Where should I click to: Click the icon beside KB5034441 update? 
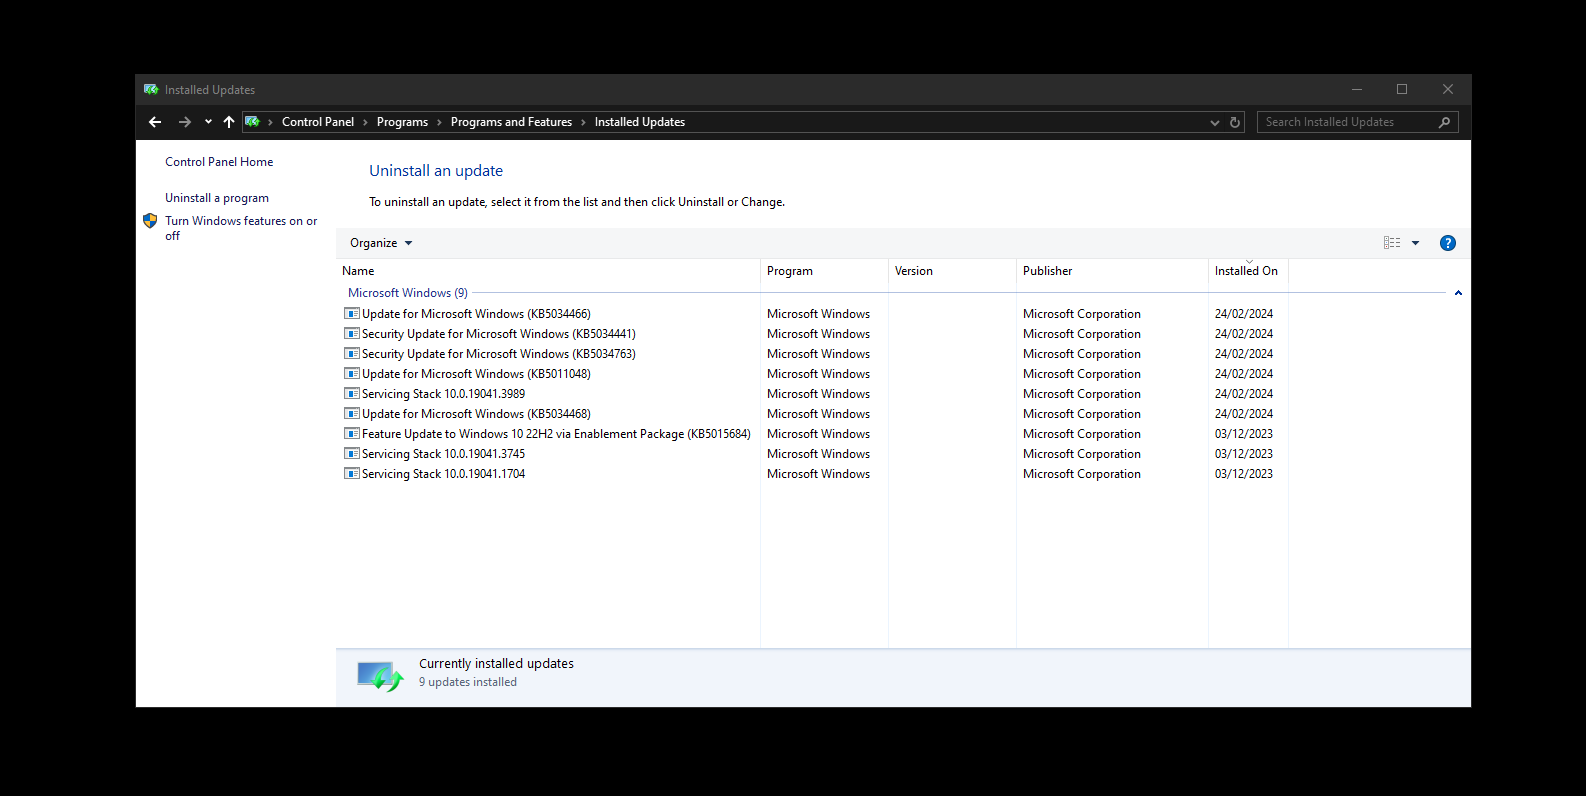pyautogui.click(x=352, y=334)
